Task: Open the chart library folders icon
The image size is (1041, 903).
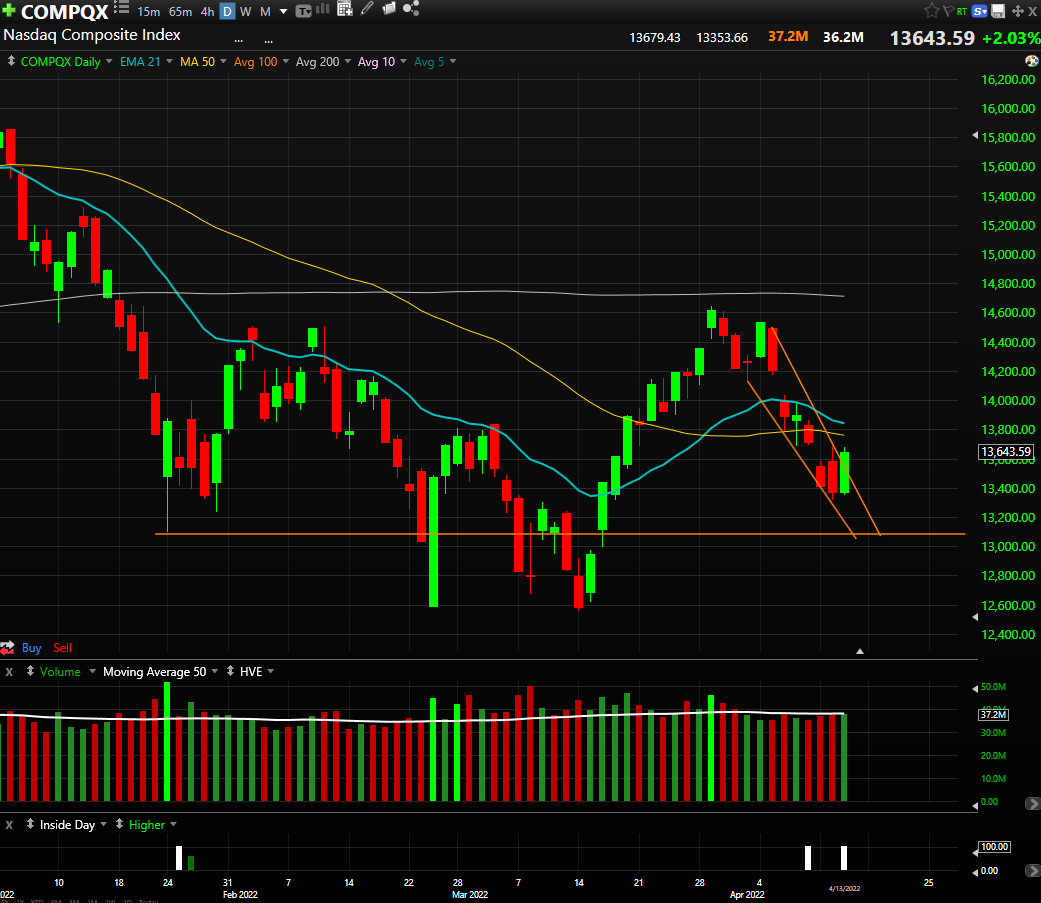Action: (x=389, y=9)
